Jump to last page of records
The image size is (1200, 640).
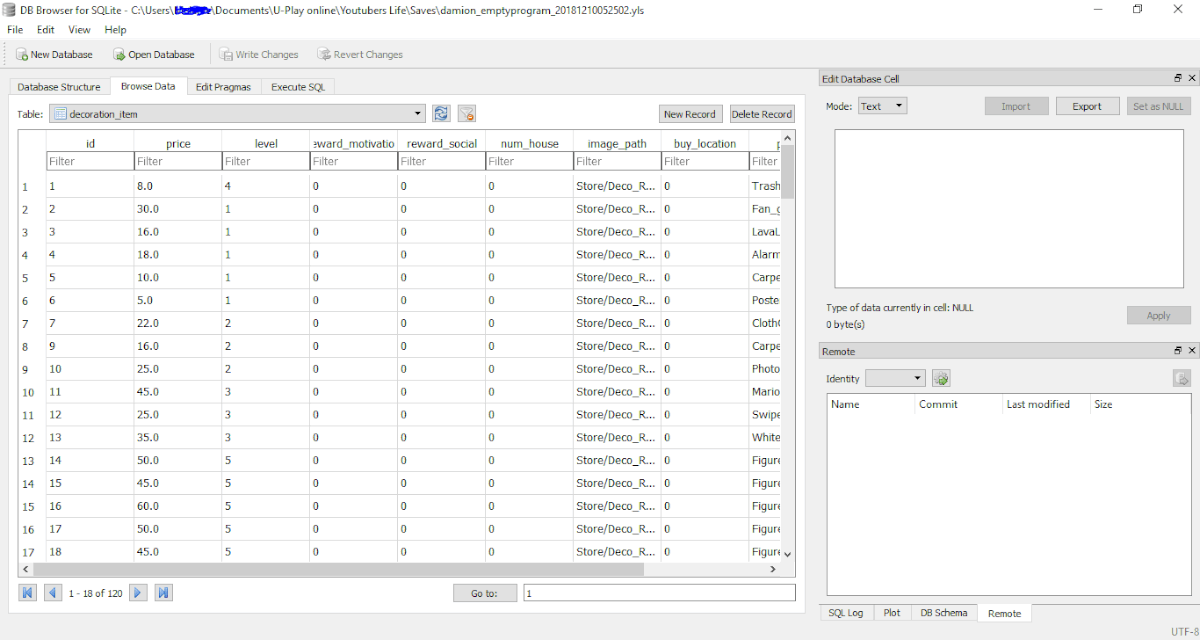click(x=163, y=593)
